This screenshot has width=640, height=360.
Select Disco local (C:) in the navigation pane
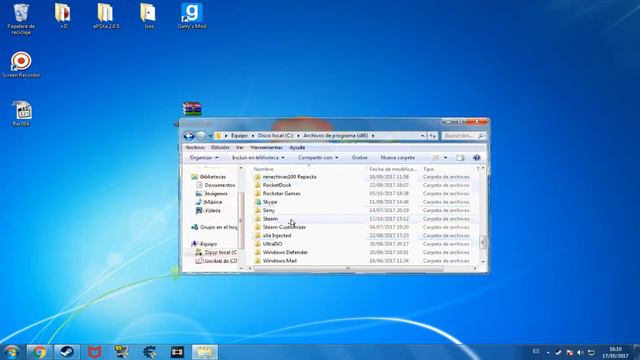pos(216,252)
